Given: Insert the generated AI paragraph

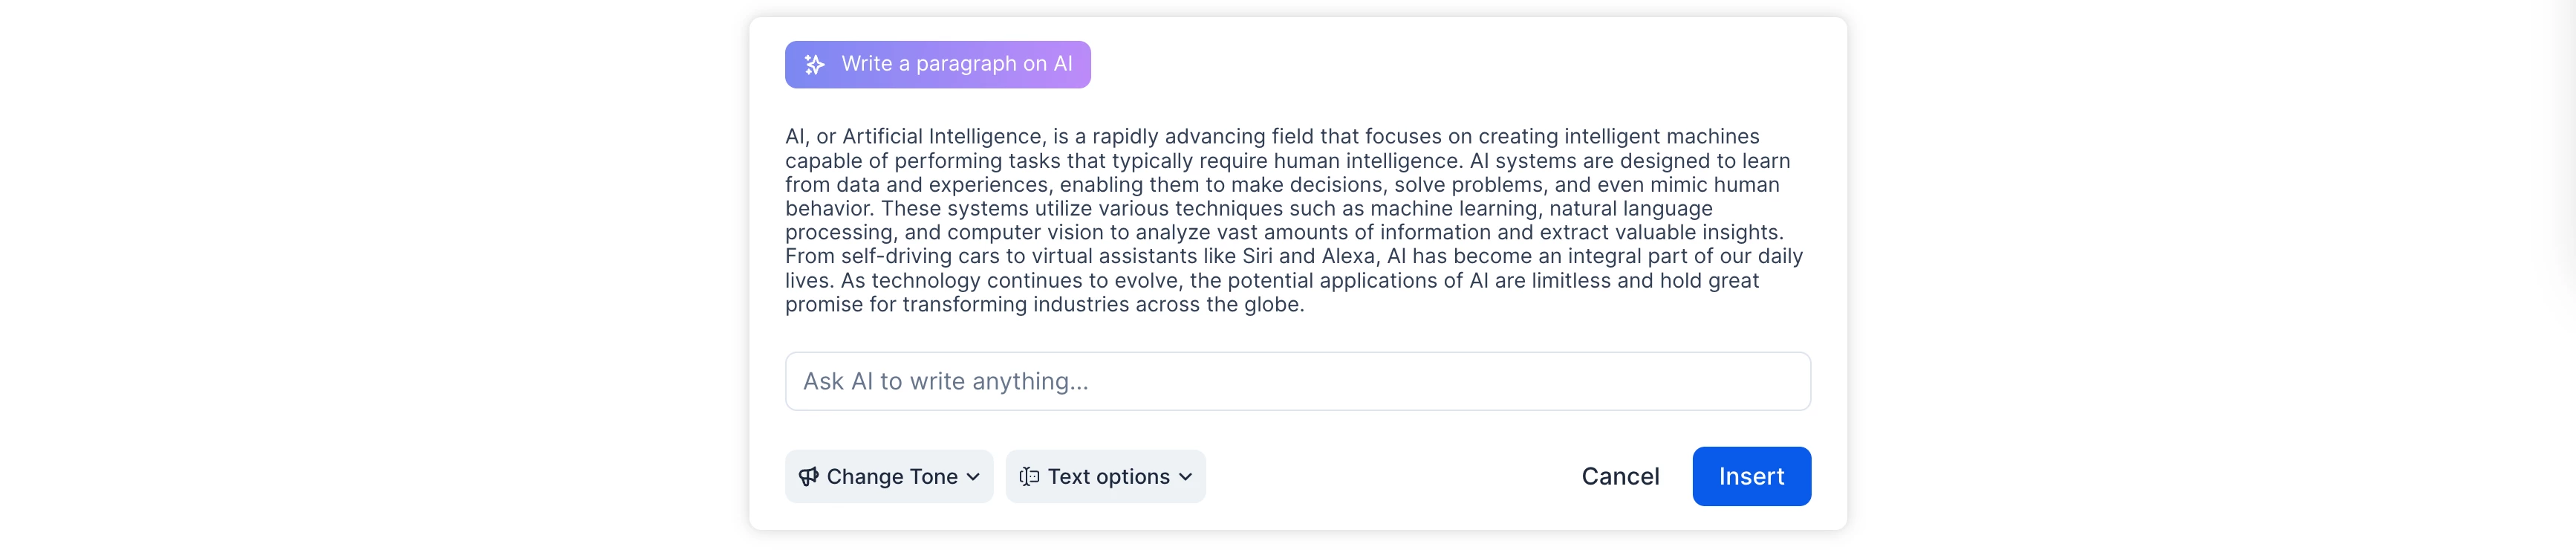Looking at the screenshot, I should [1751, 476].
